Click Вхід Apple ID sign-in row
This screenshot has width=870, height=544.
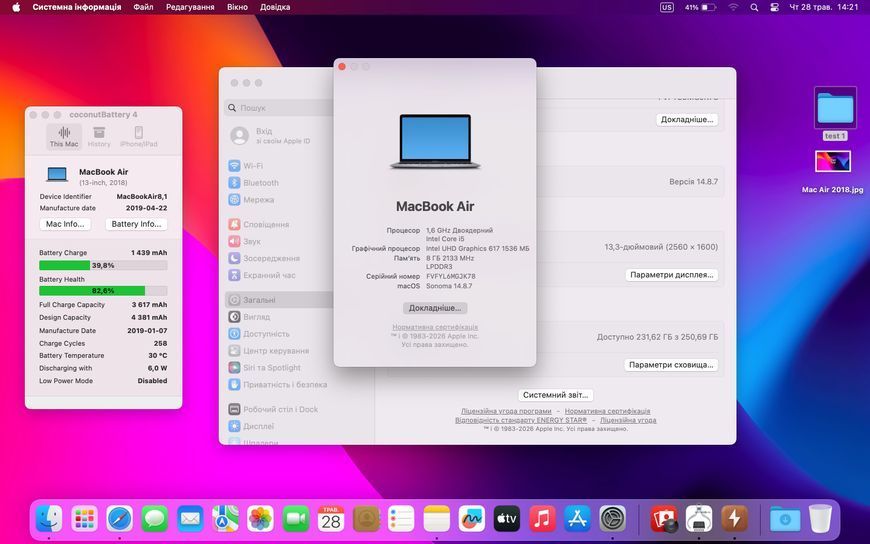coord(279,135)
